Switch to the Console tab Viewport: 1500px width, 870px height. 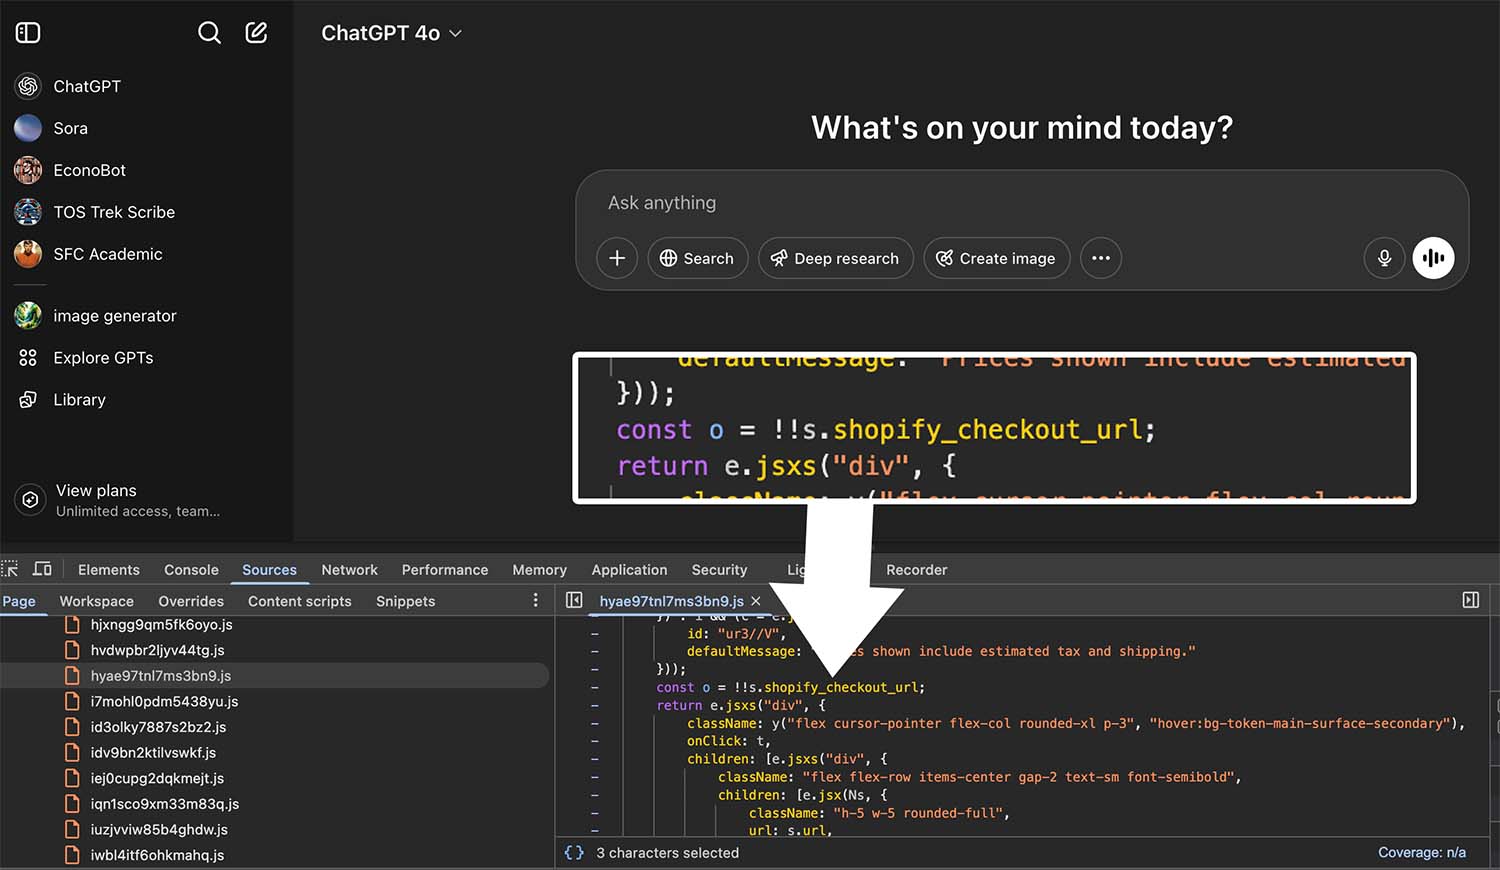(x=191, y=570)
